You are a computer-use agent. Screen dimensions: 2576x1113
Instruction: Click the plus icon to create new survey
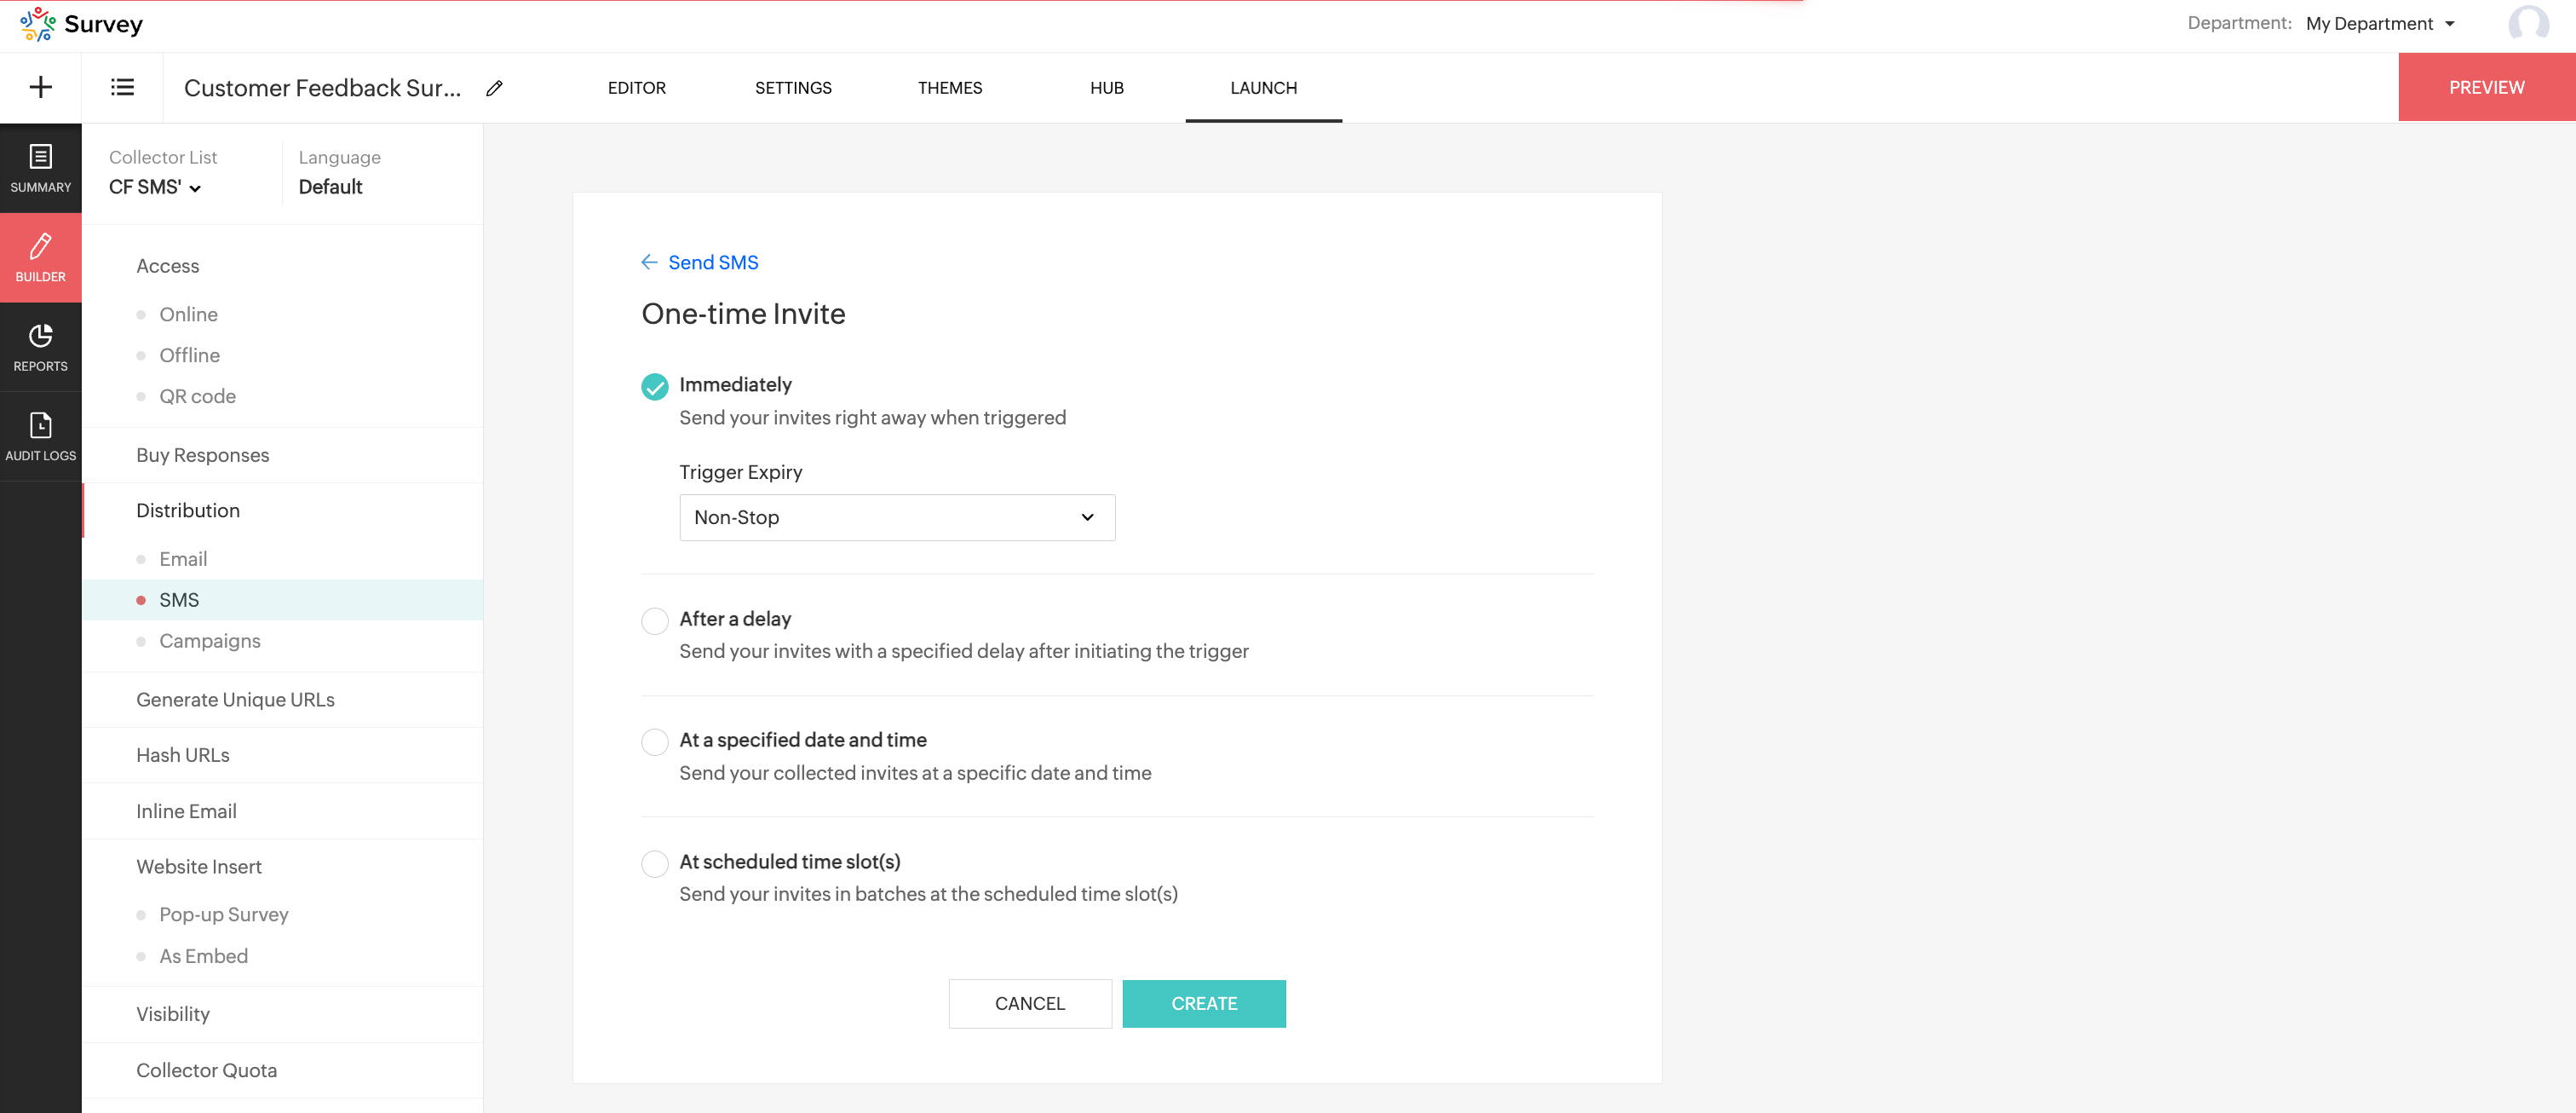point(41,87)
